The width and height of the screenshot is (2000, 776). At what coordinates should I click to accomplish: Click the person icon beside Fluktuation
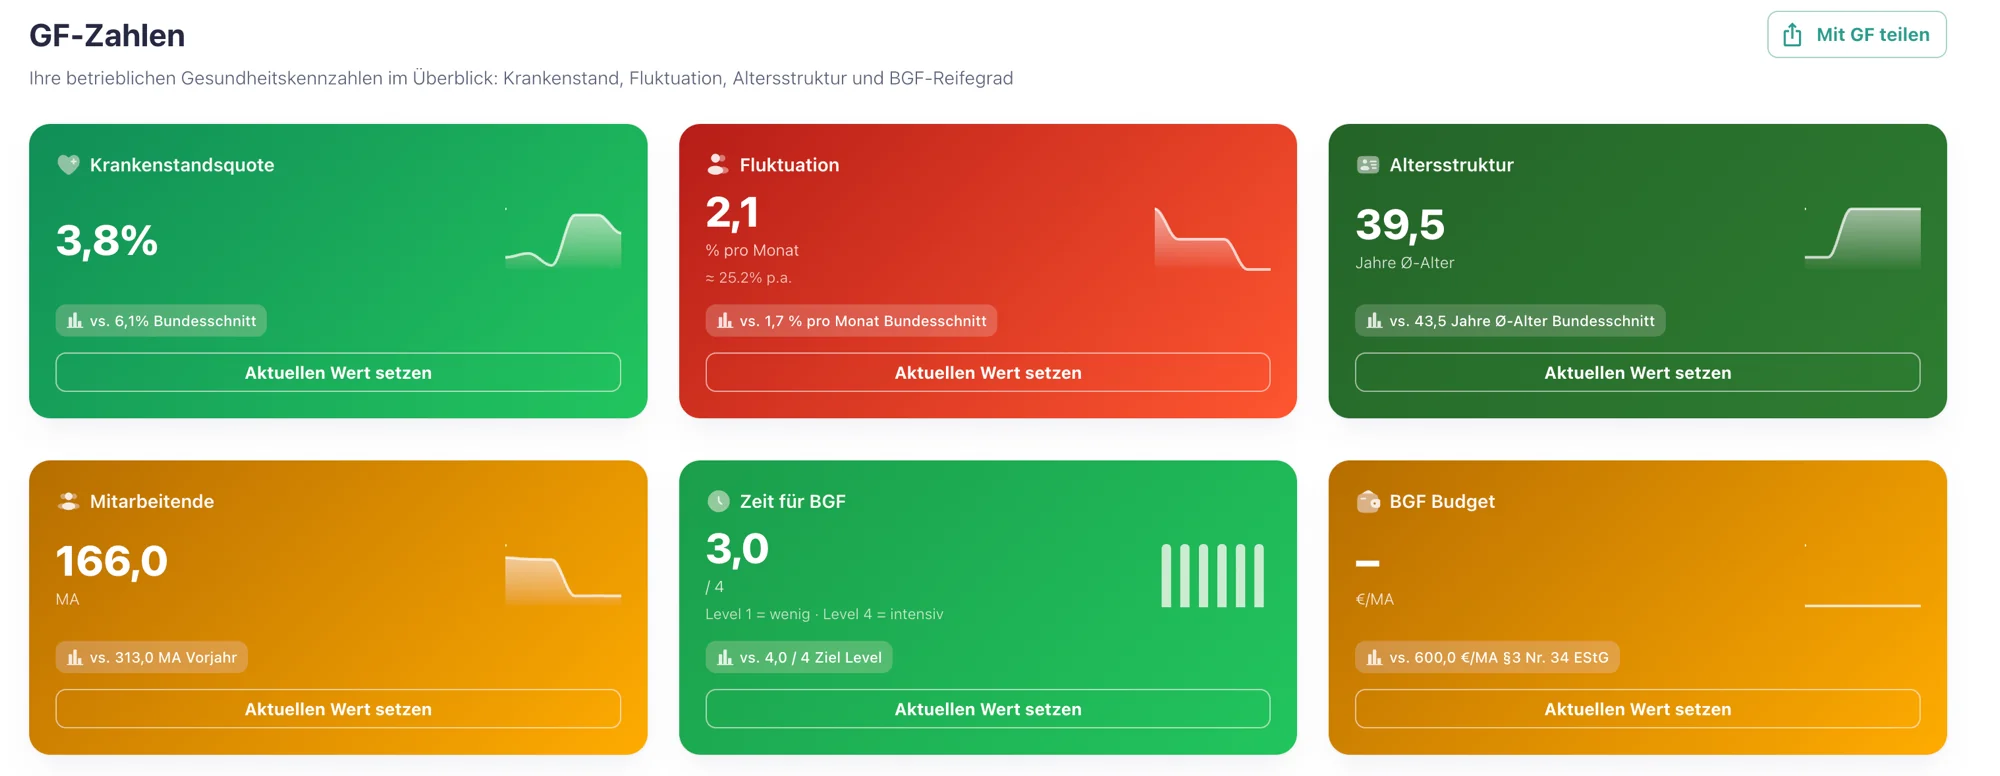point(717,165)
